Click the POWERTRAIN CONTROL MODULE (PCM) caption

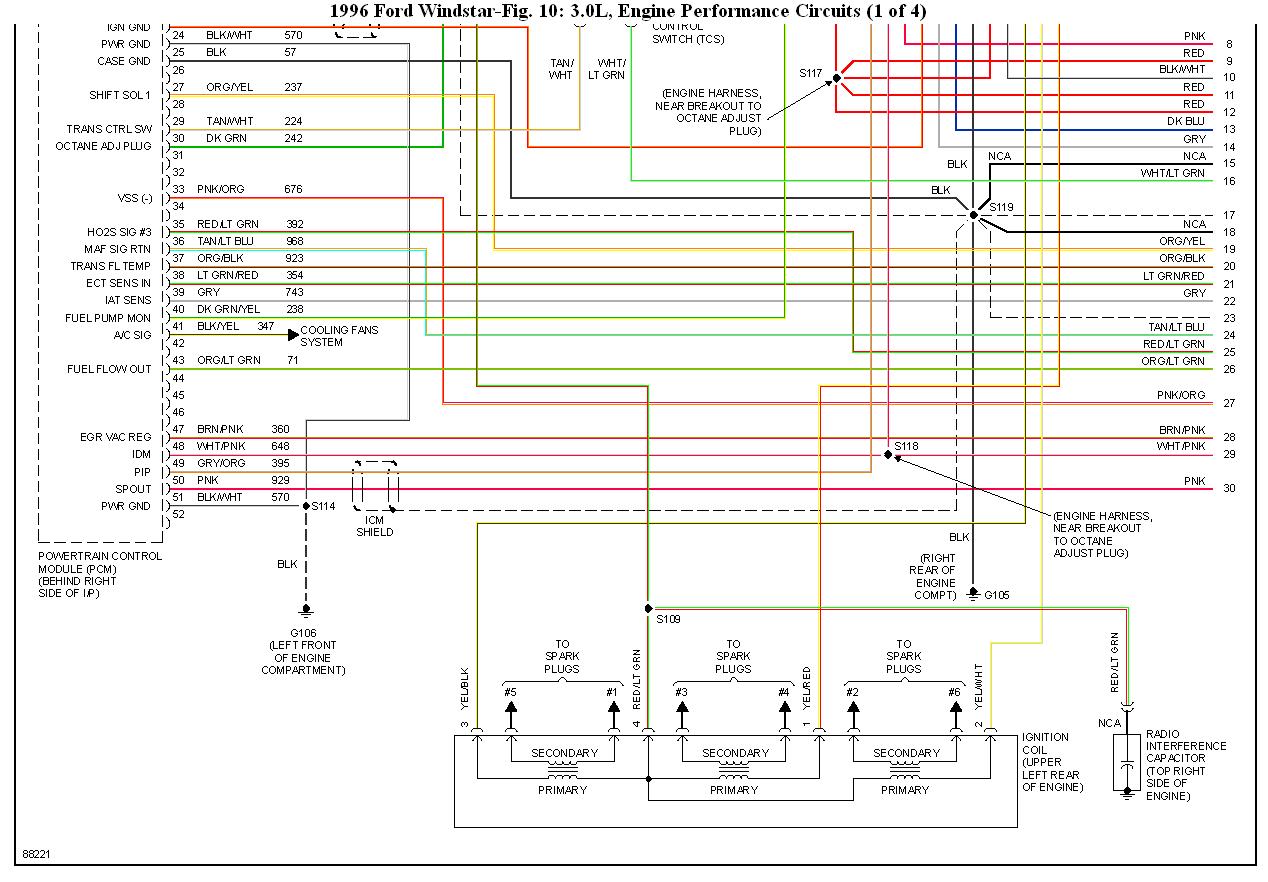click(100, 574)
